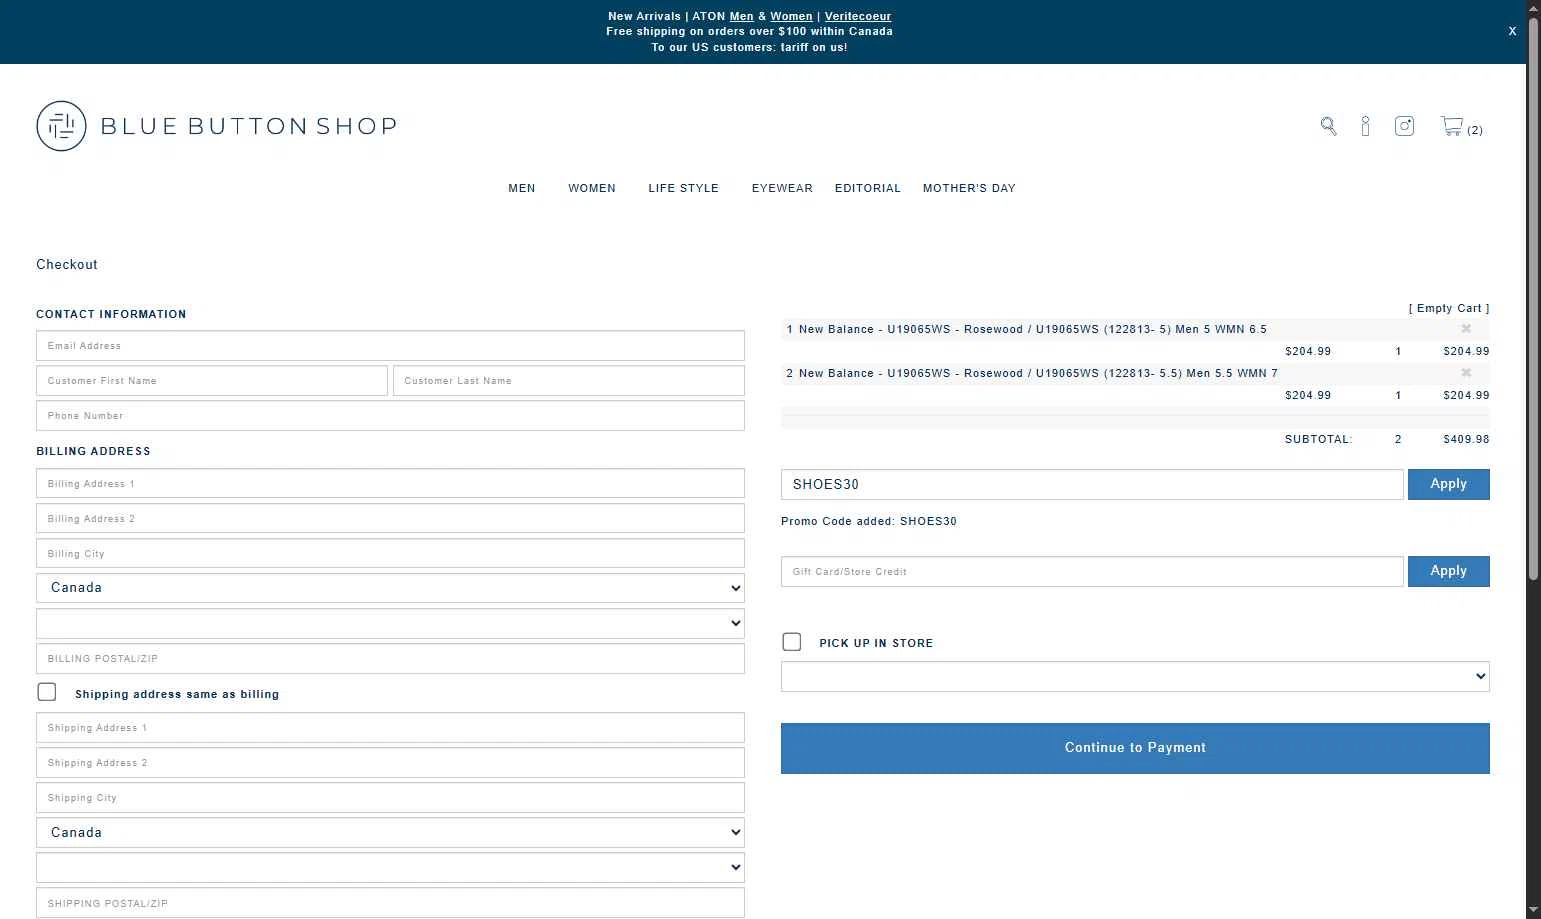Click the Checkout page title
The image size is (1541, 919).
point(67,264)
